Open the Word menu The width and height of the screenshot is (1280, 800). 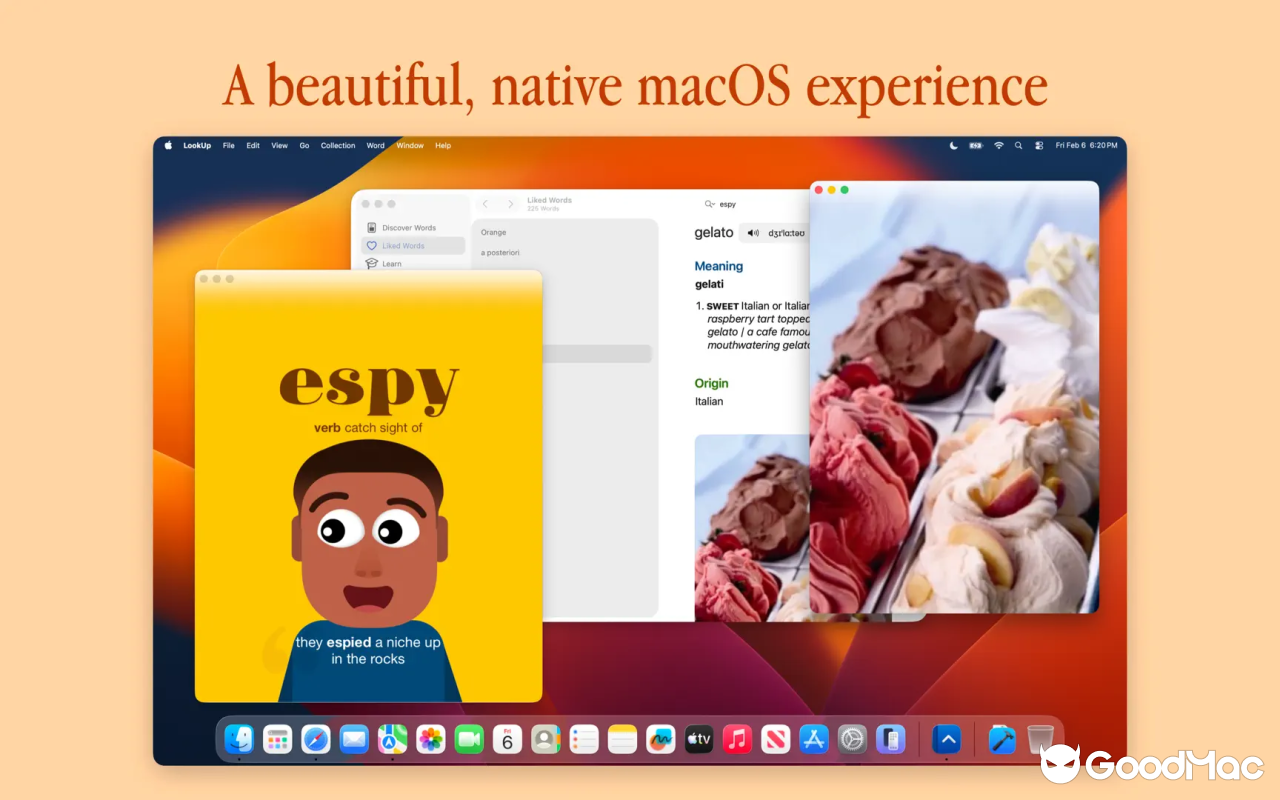(x=376, y=146)
